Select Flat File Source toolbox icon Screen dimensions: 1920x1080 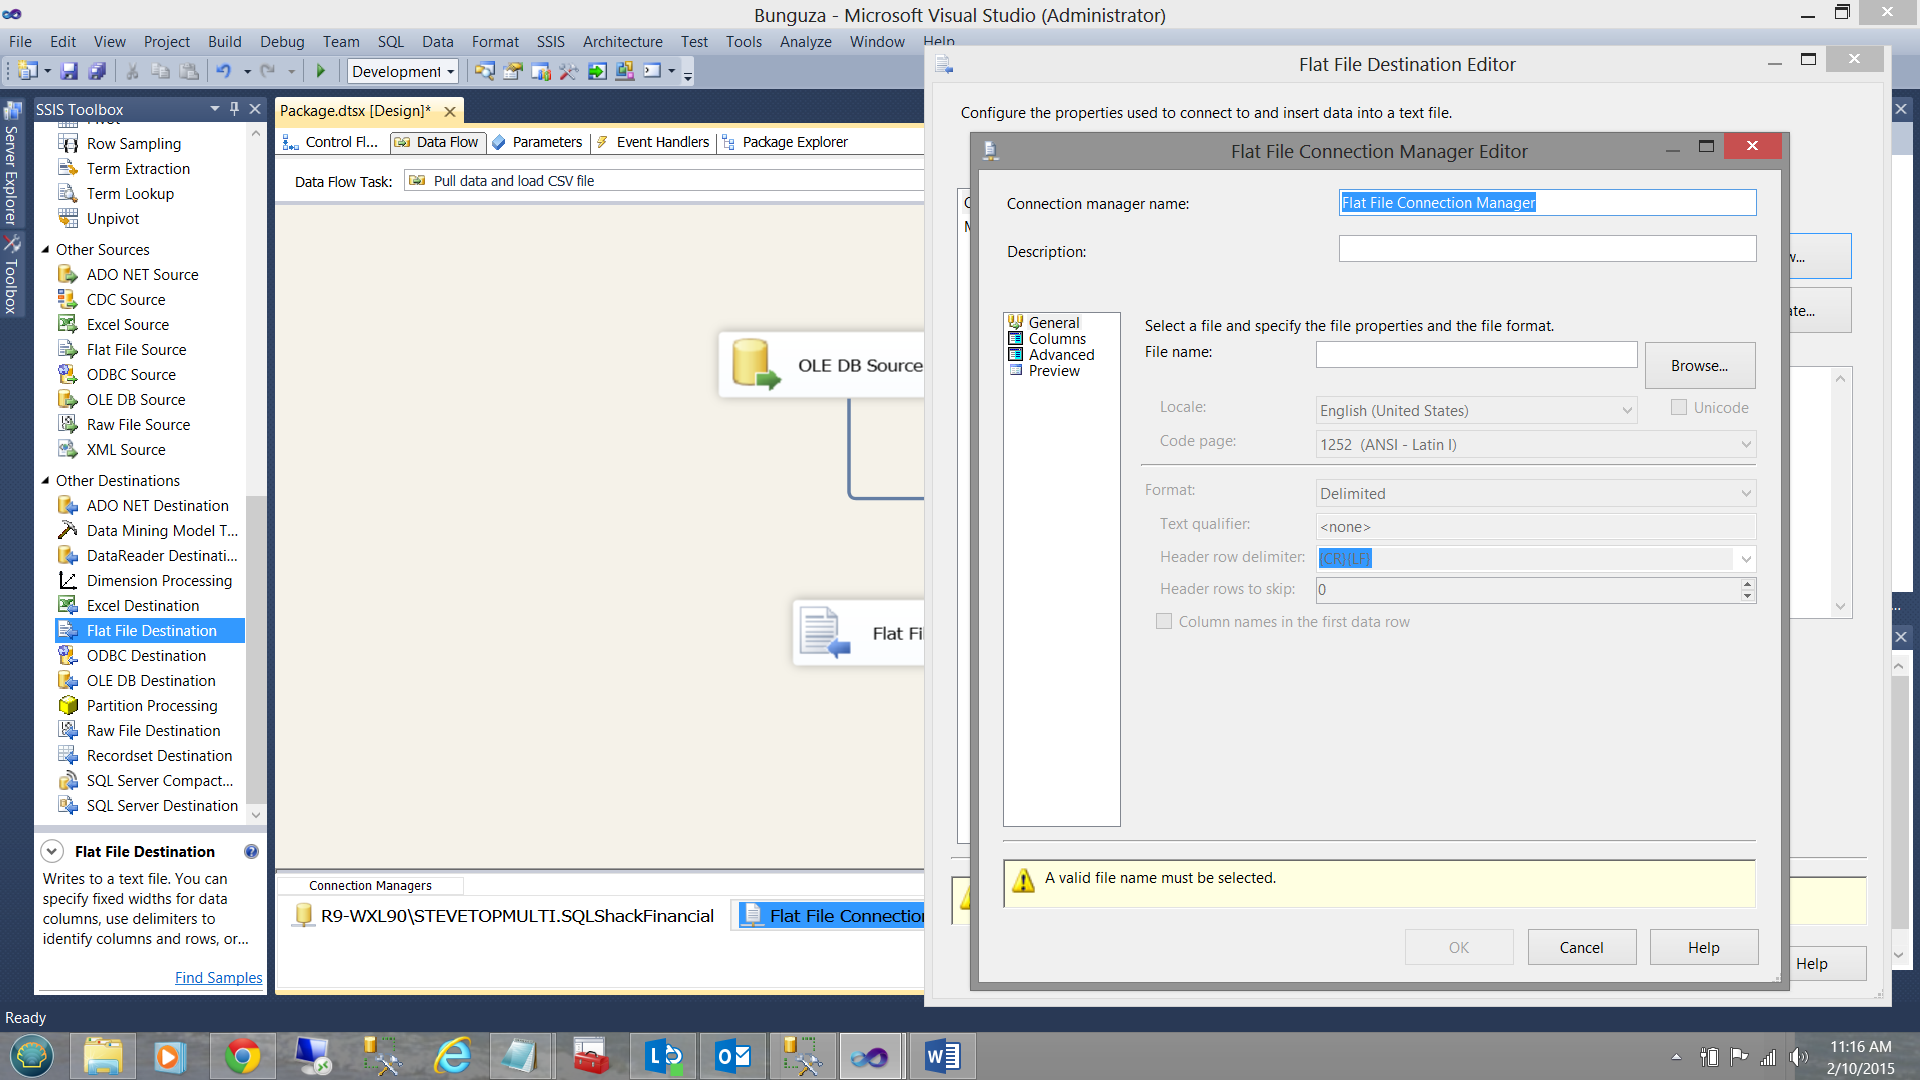click(x=68, y=350)
